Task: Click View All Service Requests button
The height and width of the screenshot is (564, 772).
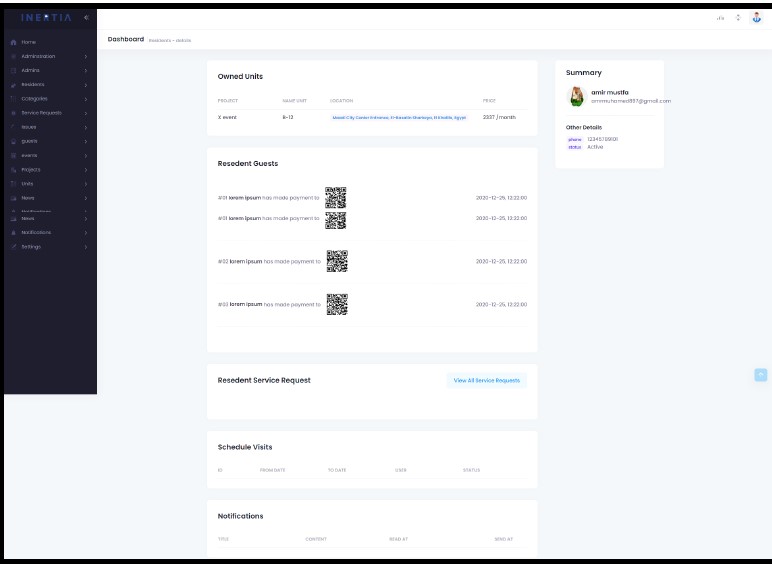Action: click(x=486, y=380)
